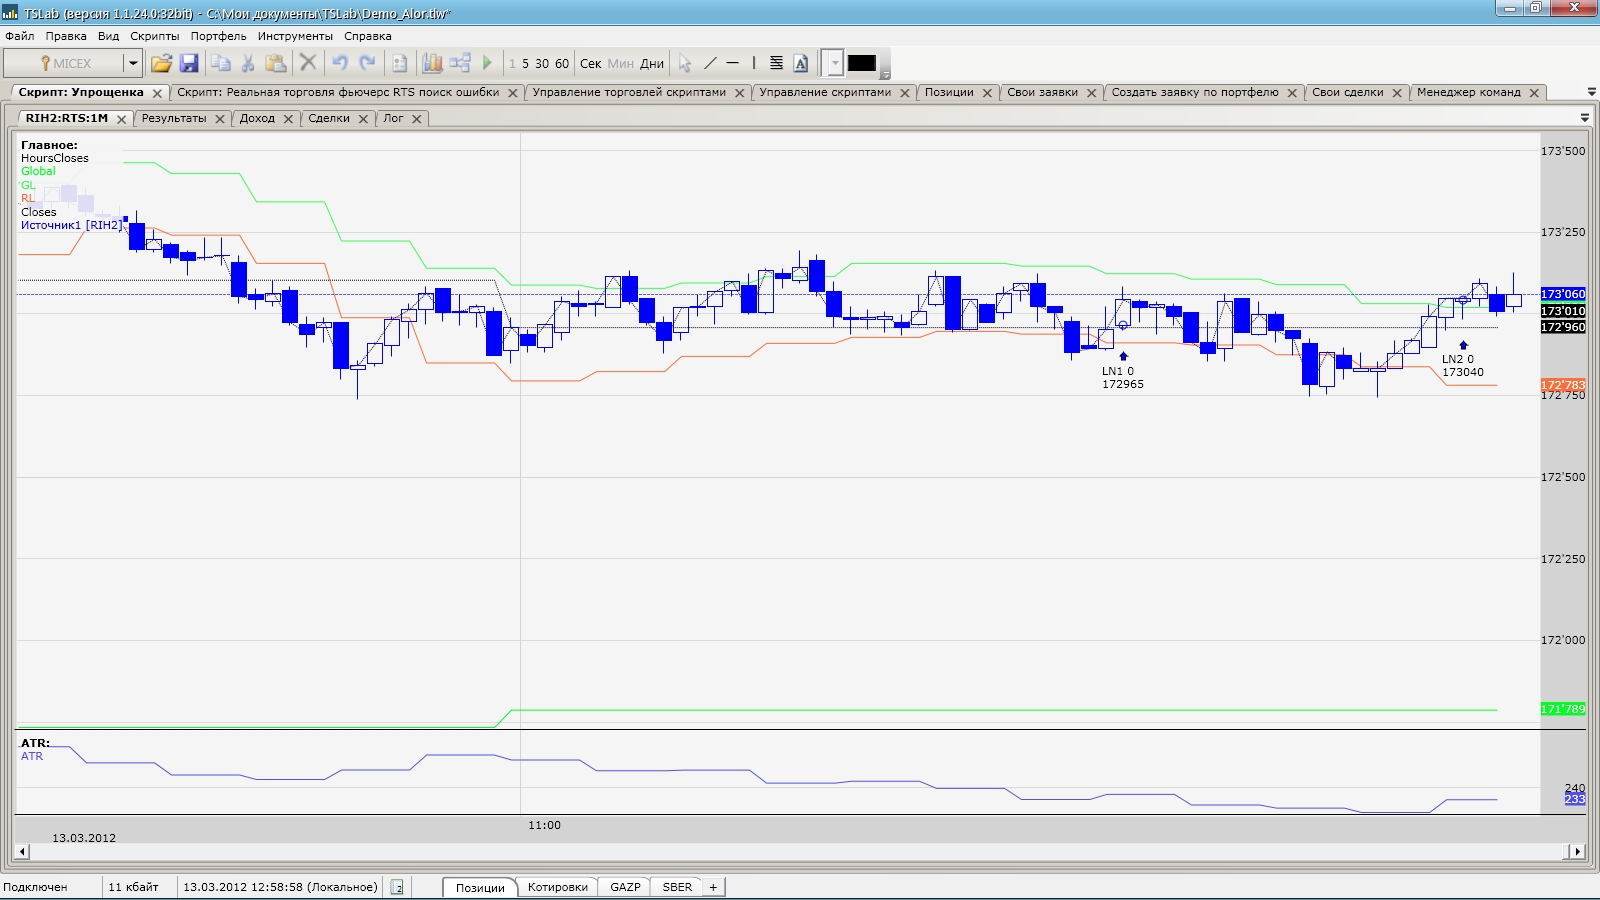
Task: Open the Котировки bottom tab
Action: pyautogui.click(x=557, y=887)
